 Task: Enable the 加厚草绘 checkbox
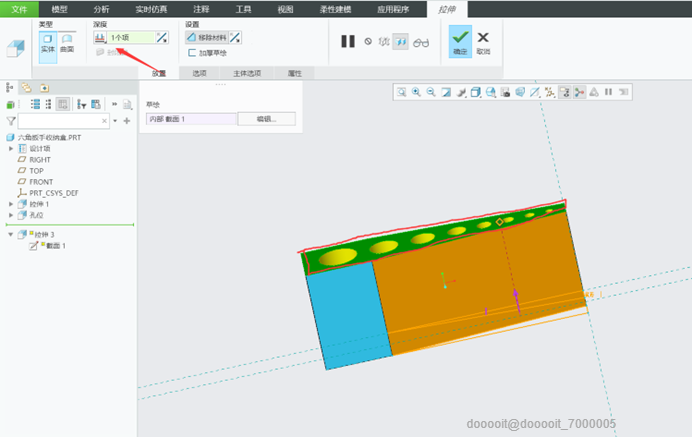(x=193, y=53)
